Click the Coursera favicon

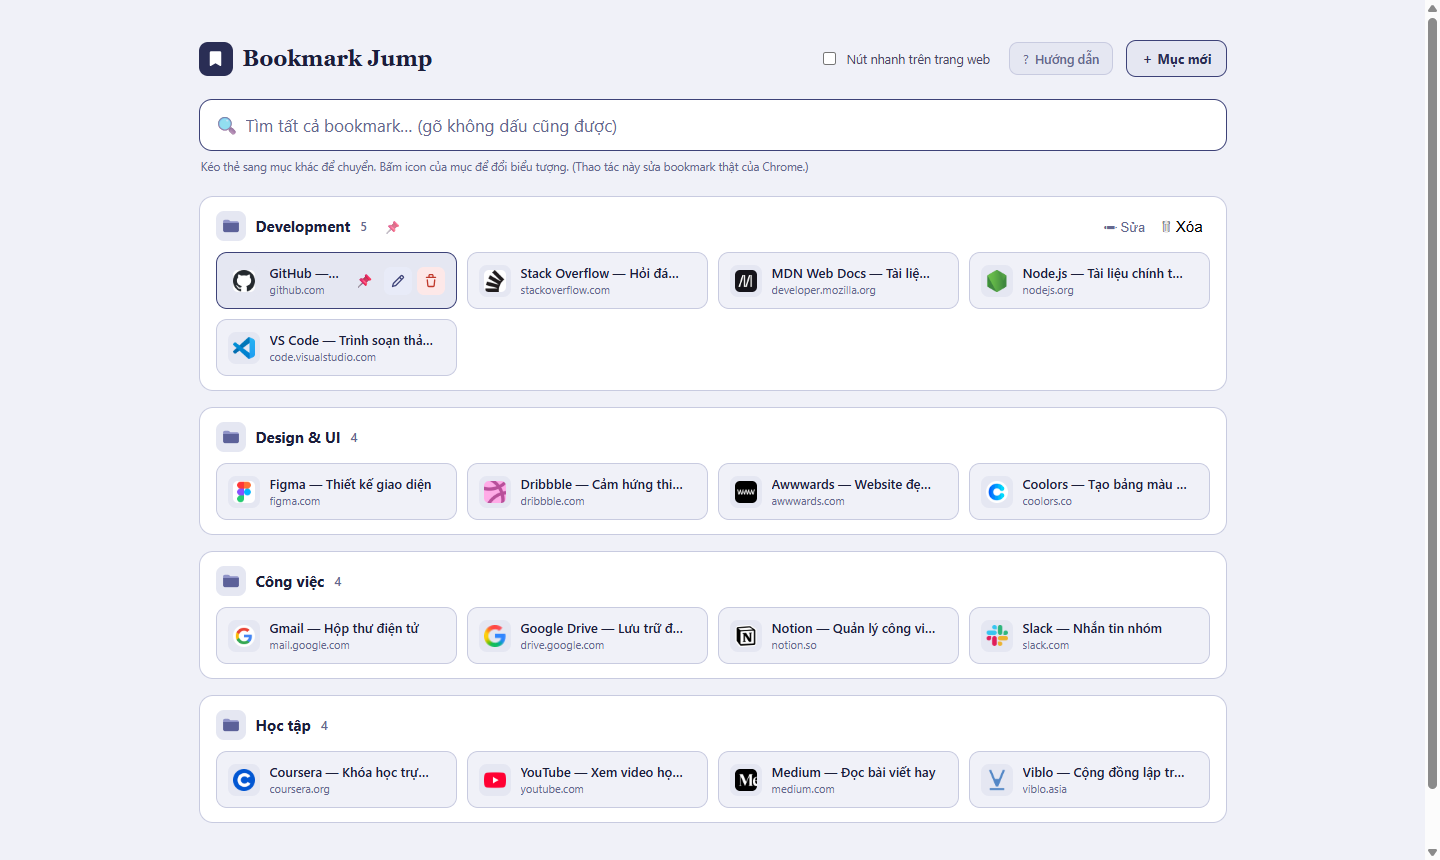point(244,780)
